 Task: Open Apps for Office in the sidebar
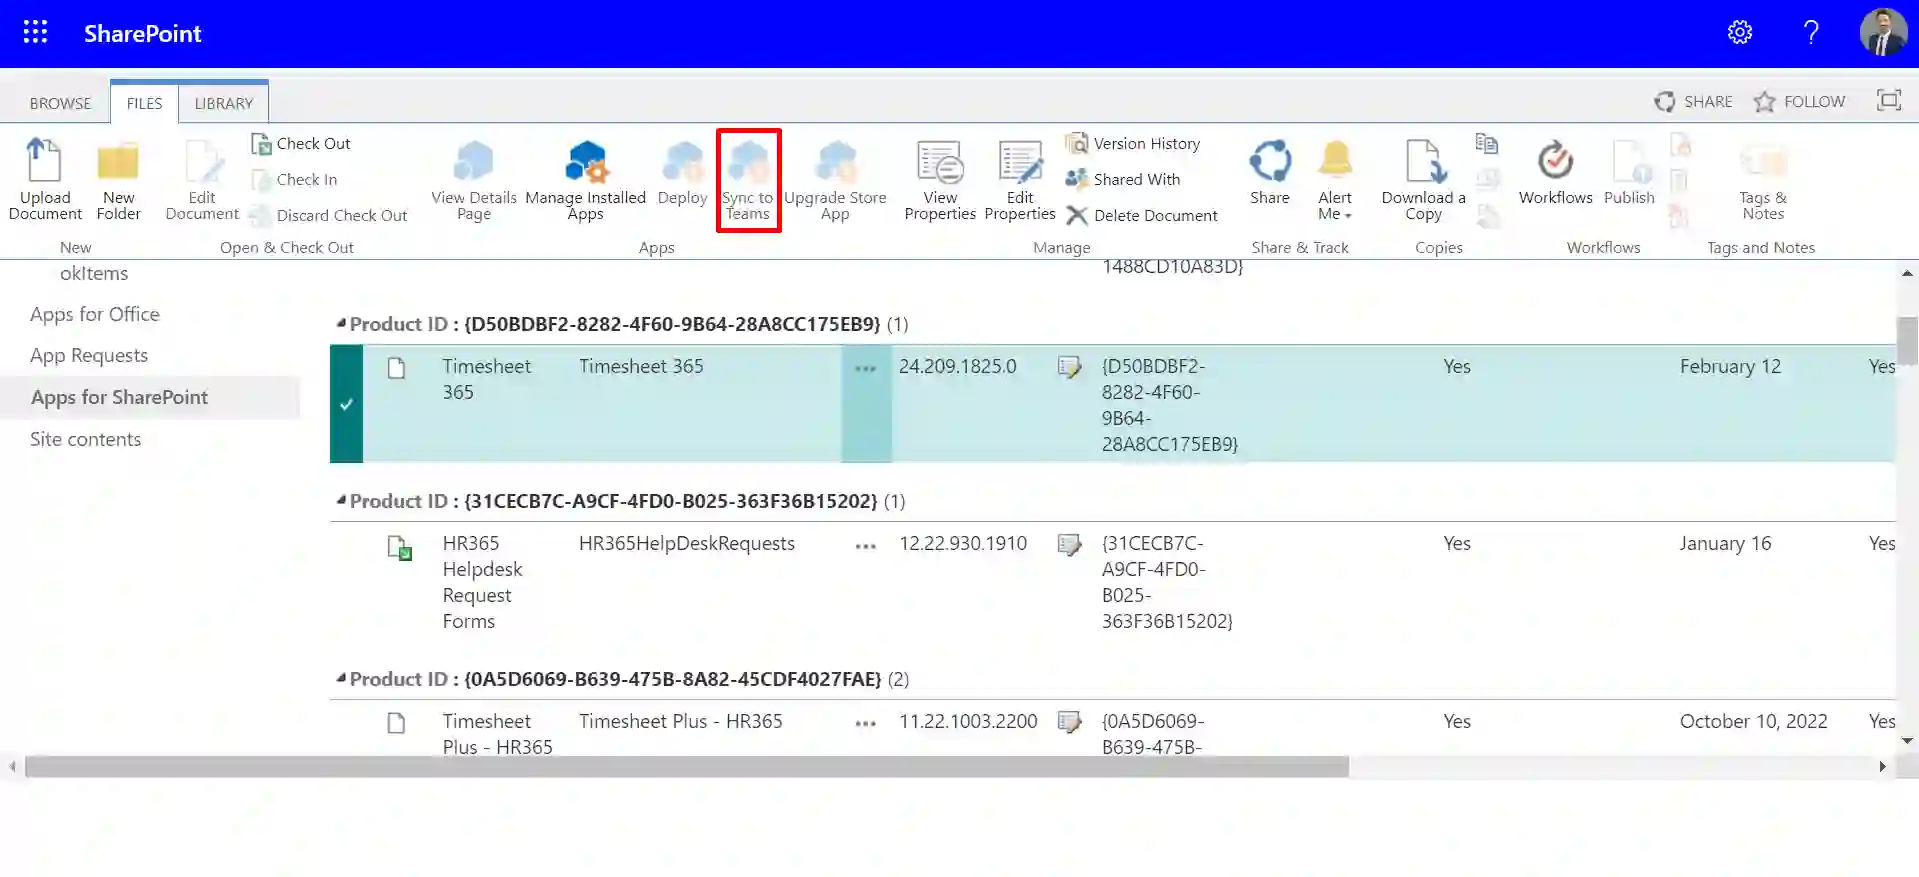(x=95, y=315)
